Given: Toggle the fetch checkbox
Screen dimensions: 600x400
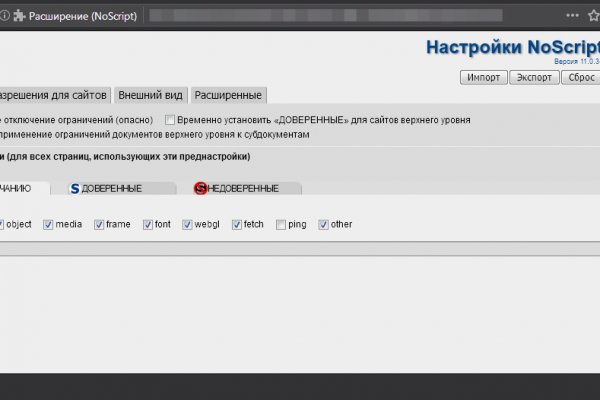Looking at the screenshot, I should [x=236, y=224].
